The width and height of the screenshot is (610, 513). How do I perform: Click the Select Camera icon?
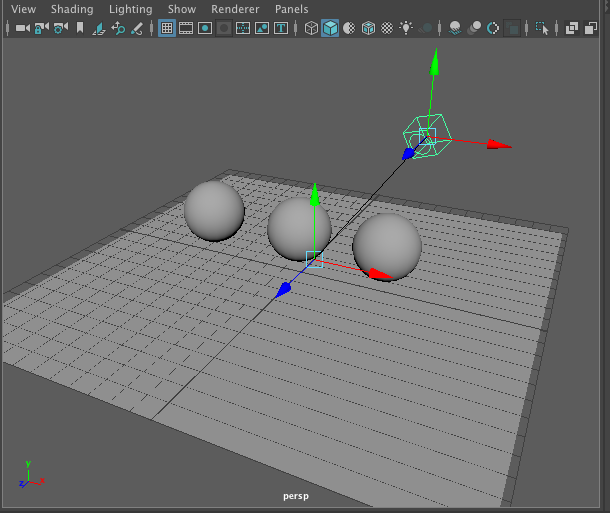[22, 28]
